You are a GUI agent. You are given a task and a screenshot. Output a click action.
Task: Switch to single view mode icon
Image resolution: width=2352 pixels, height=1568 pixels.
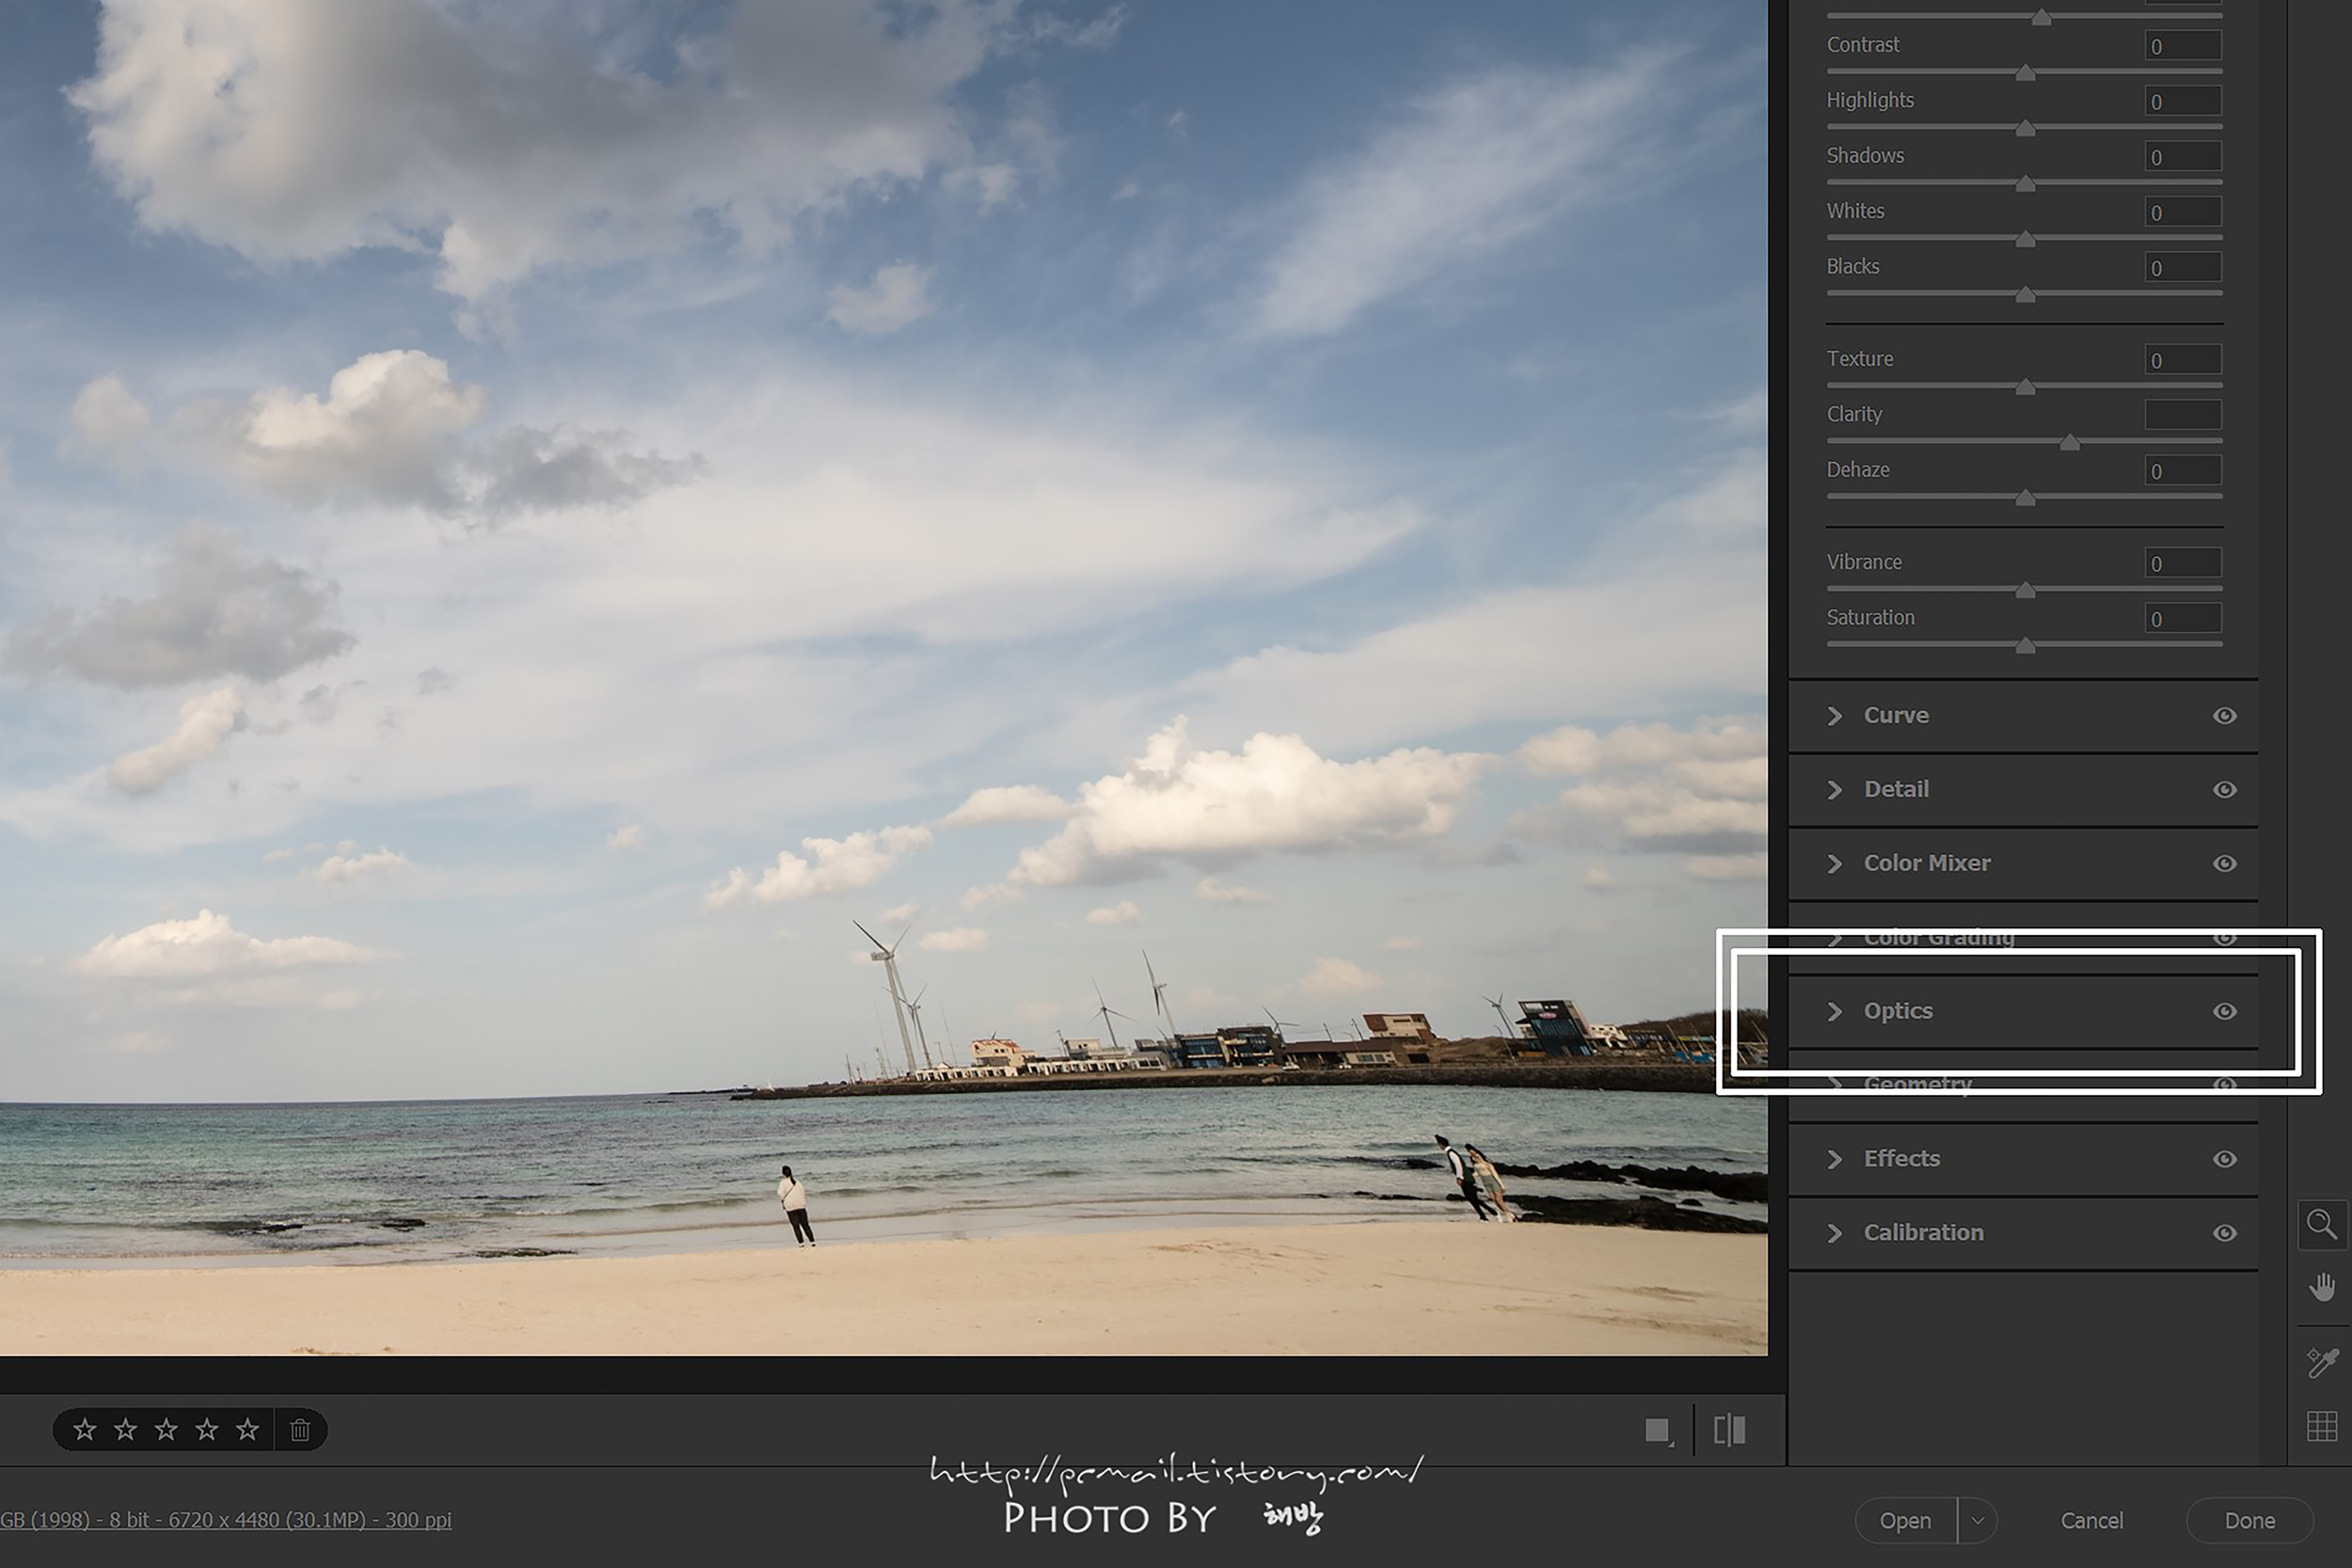[1657, 1431]
